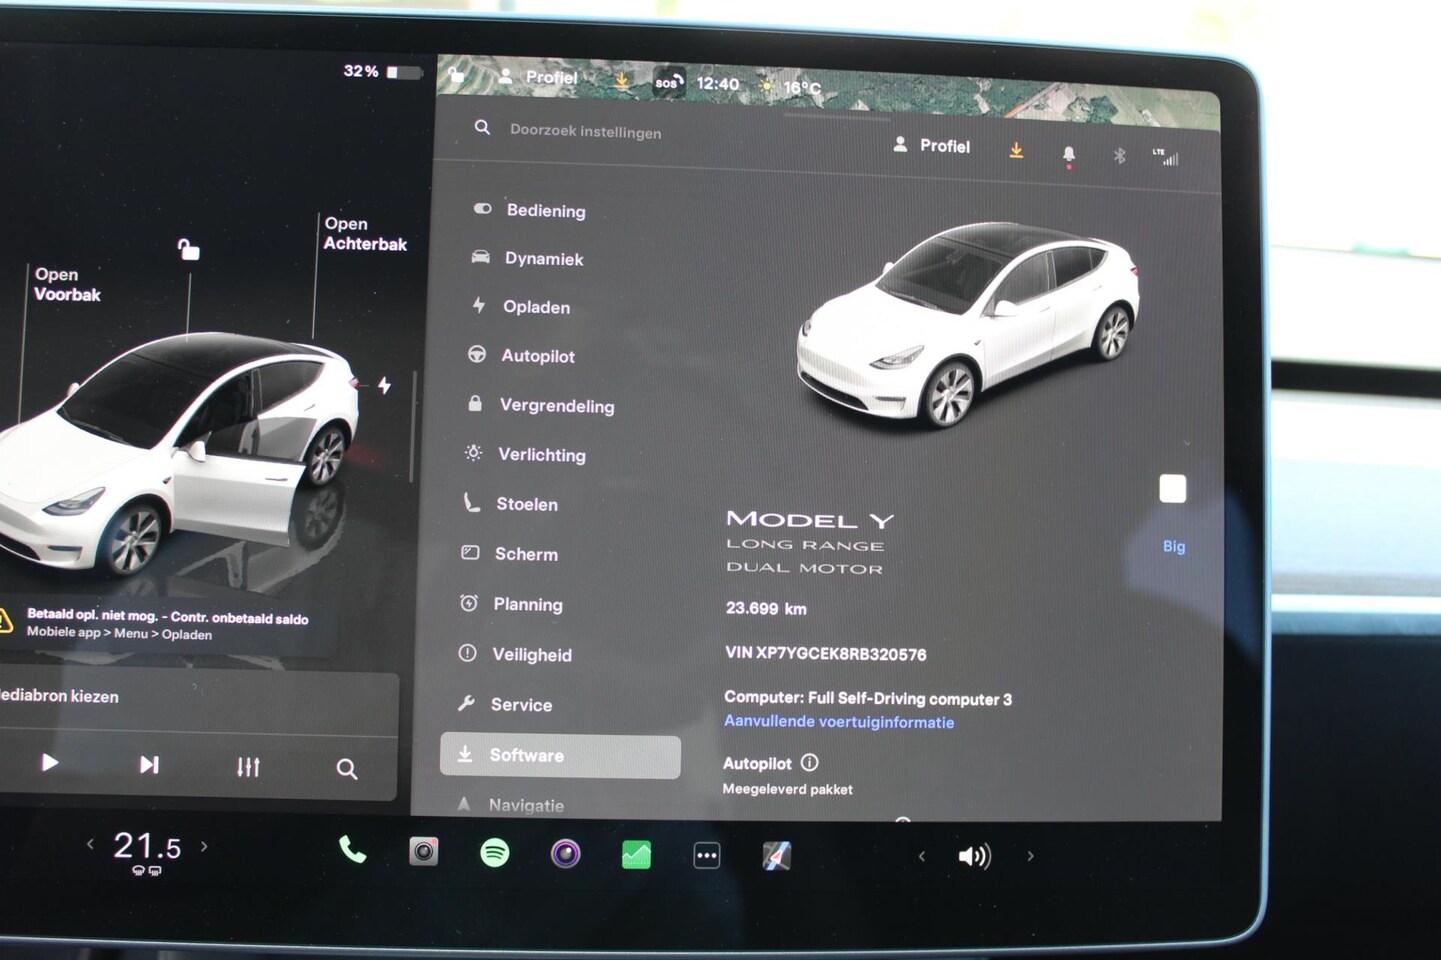Open the Vergrendeling lock settings
This screenshot has height=960, width=1441.
tap(556, 406)
